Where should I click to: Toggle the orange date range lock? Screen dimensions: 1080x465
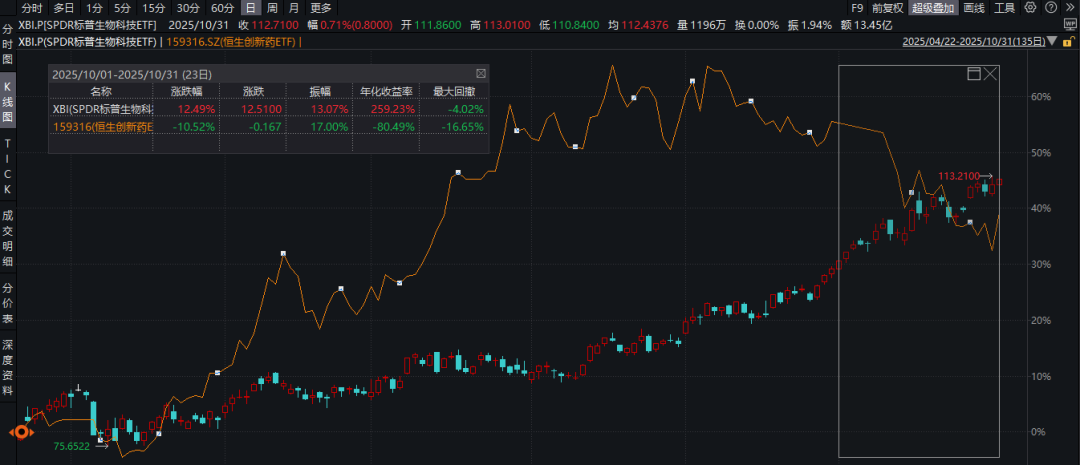point(1069,42)
